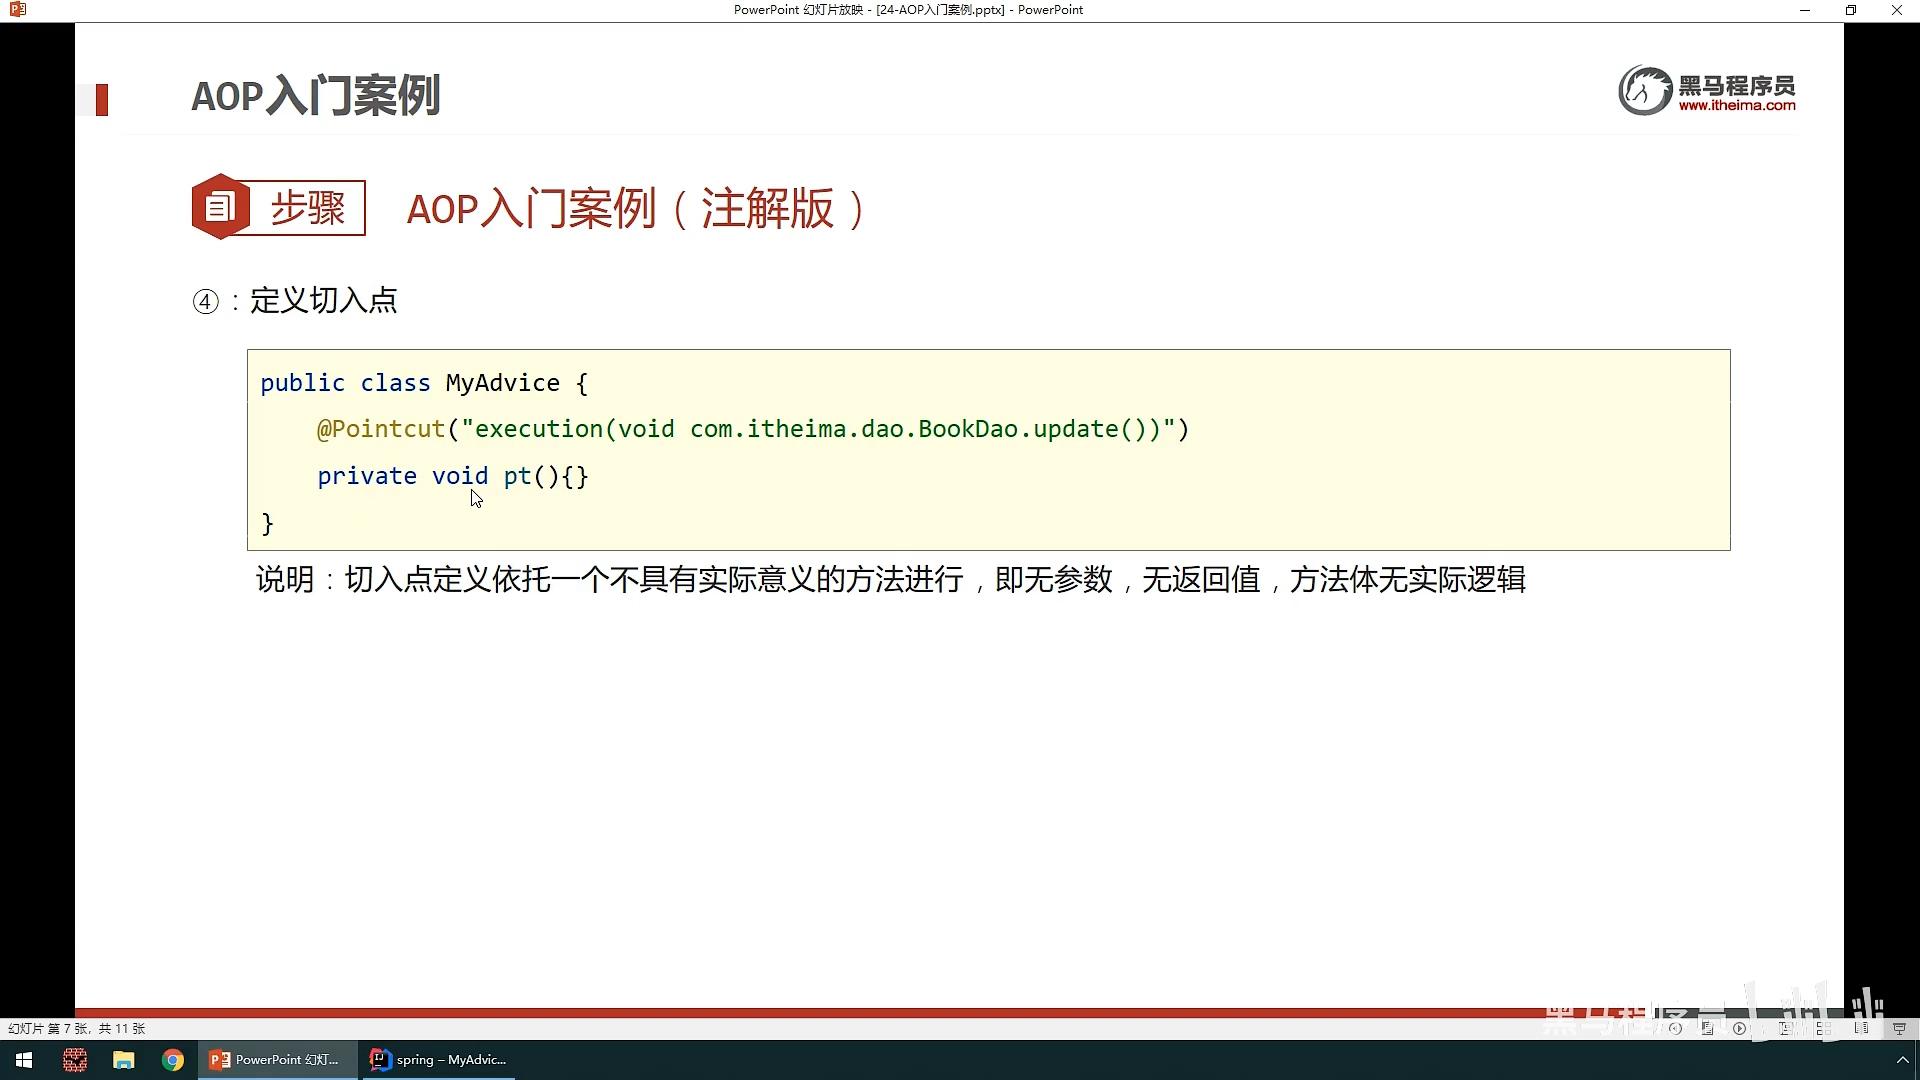This screenshot has height=1080, width=1920.
Task: Switch to IntelliJ spring – MyAdvice window
Action: point(438,1060)
